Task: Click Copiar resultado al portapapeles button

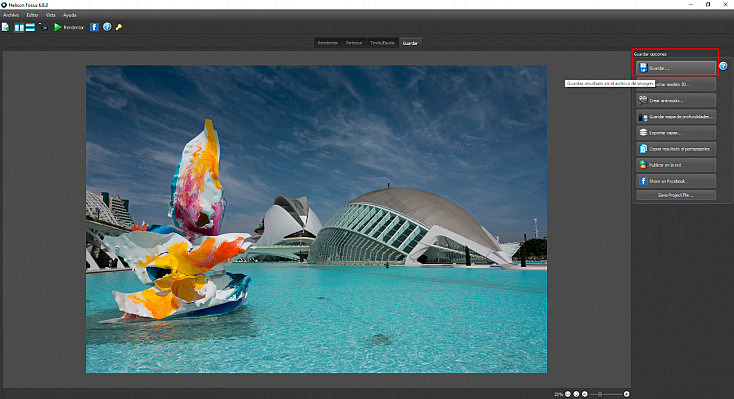Action: pyautogui.click(x=676, y=149)
